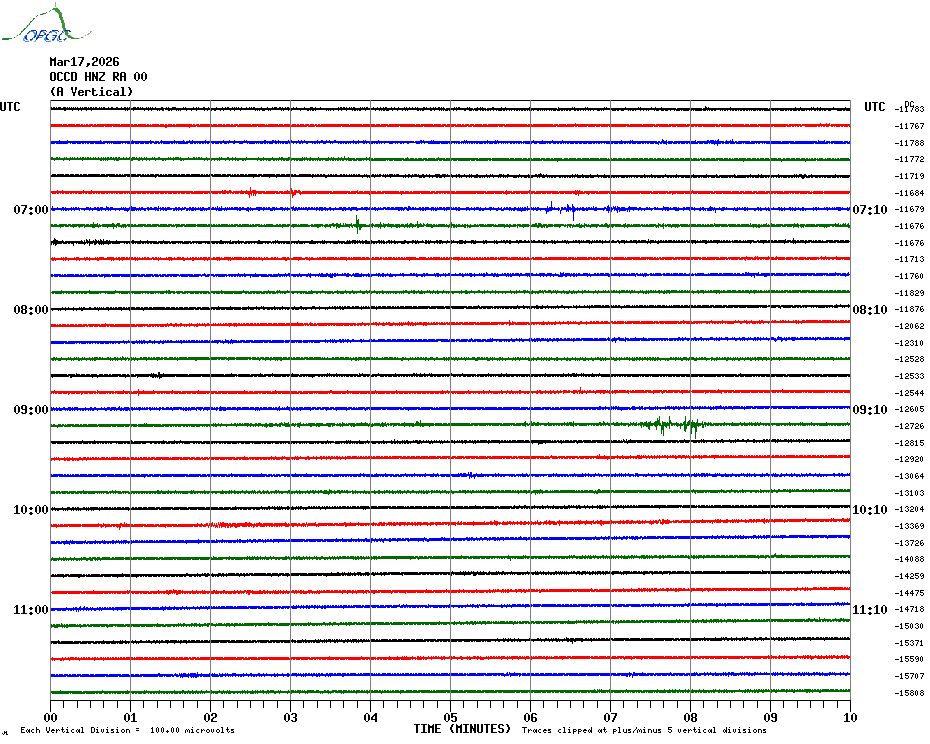Select the 10:10 time label on right axis
The height and width of the screenshot is (744, 930).
869,510
